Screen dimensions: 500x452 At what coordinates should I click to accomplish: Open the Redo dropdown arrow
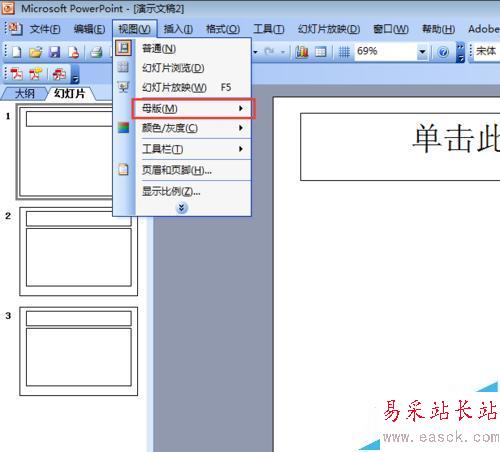pos(283,52)
